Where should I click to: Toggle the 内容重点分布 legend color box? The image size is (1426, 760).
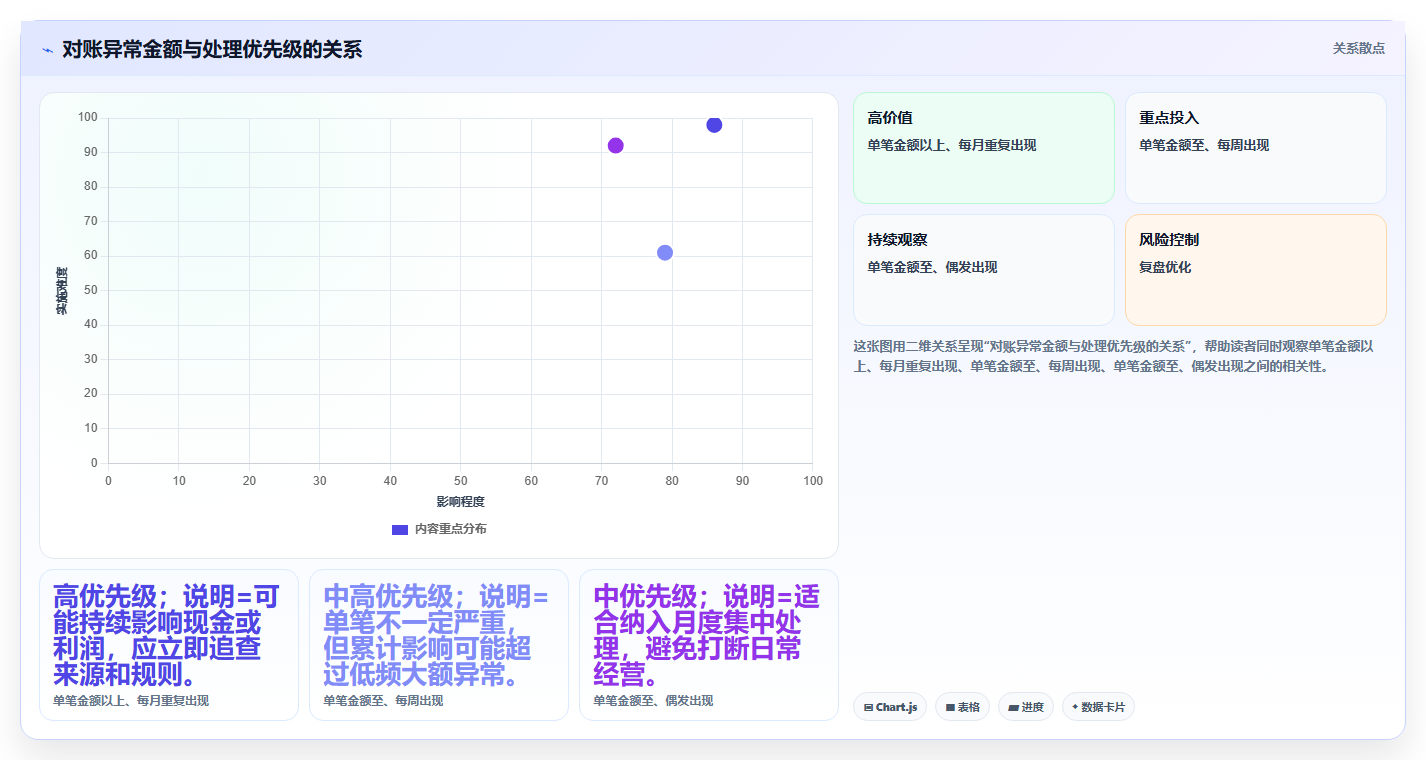tap(400, 529)
